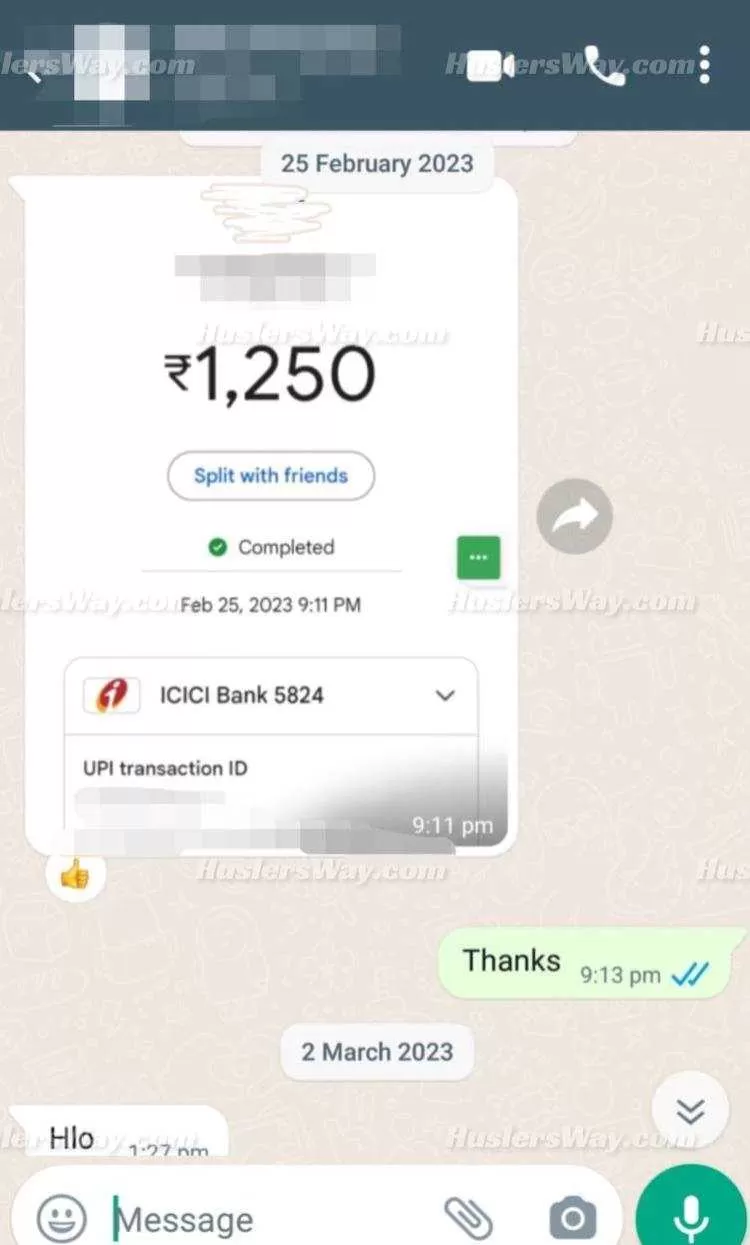This screenshot has width=750, height=1245.
Task: Tap the microphone voice message button
Action: tap(690, 1210)
